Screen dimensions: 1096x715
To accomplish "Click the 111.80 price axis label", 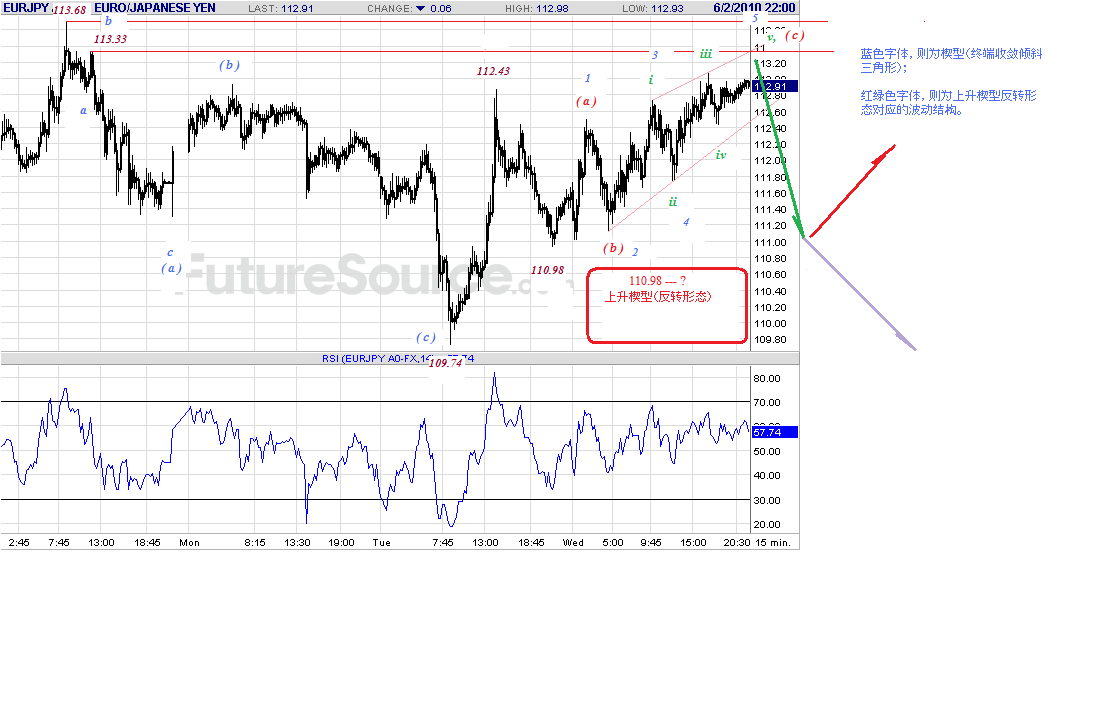I will point(770,178).
